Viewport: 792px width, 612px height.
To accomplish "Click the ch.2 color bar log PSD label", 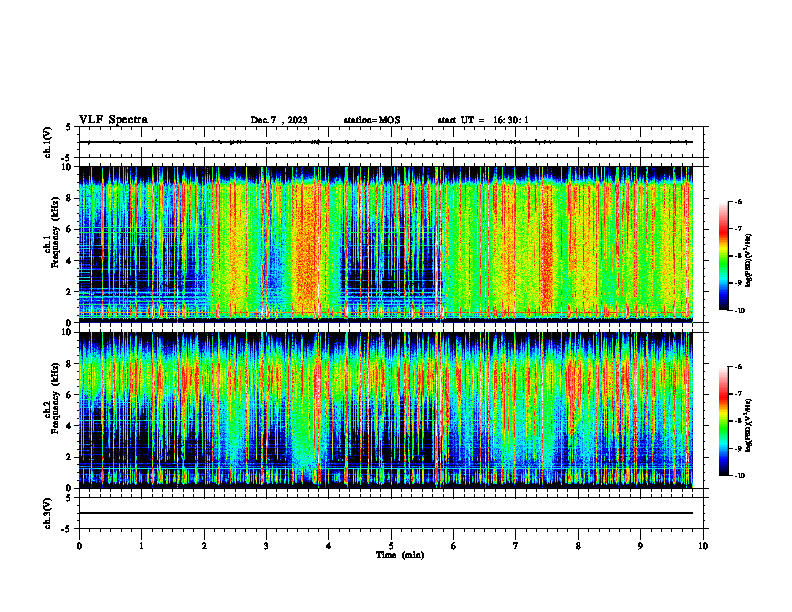I will click(749, 426).
